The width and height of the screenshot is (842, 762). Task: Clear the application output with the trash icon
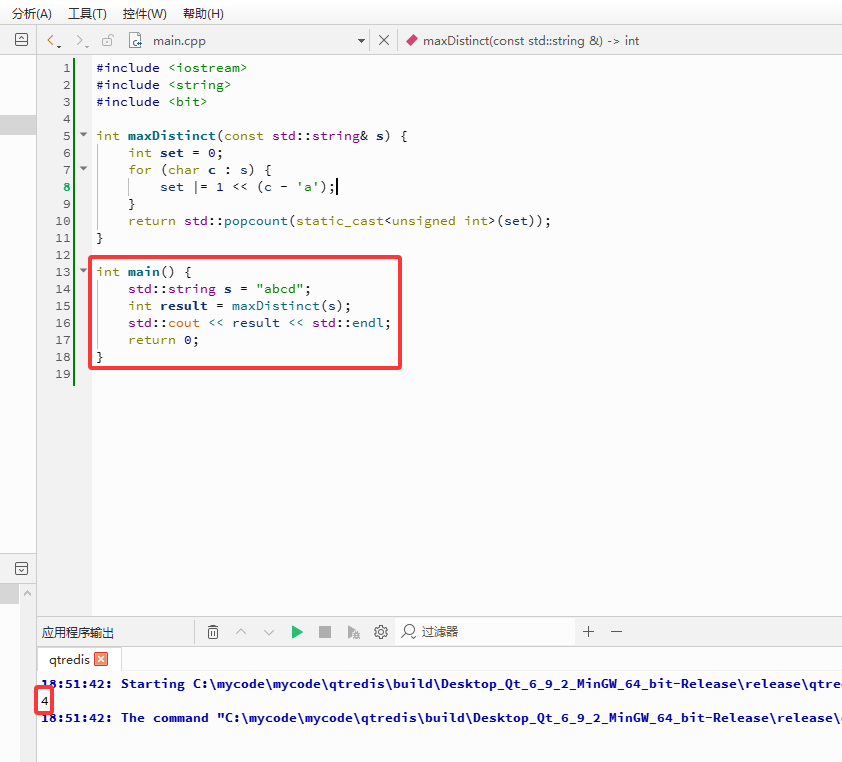213,632
